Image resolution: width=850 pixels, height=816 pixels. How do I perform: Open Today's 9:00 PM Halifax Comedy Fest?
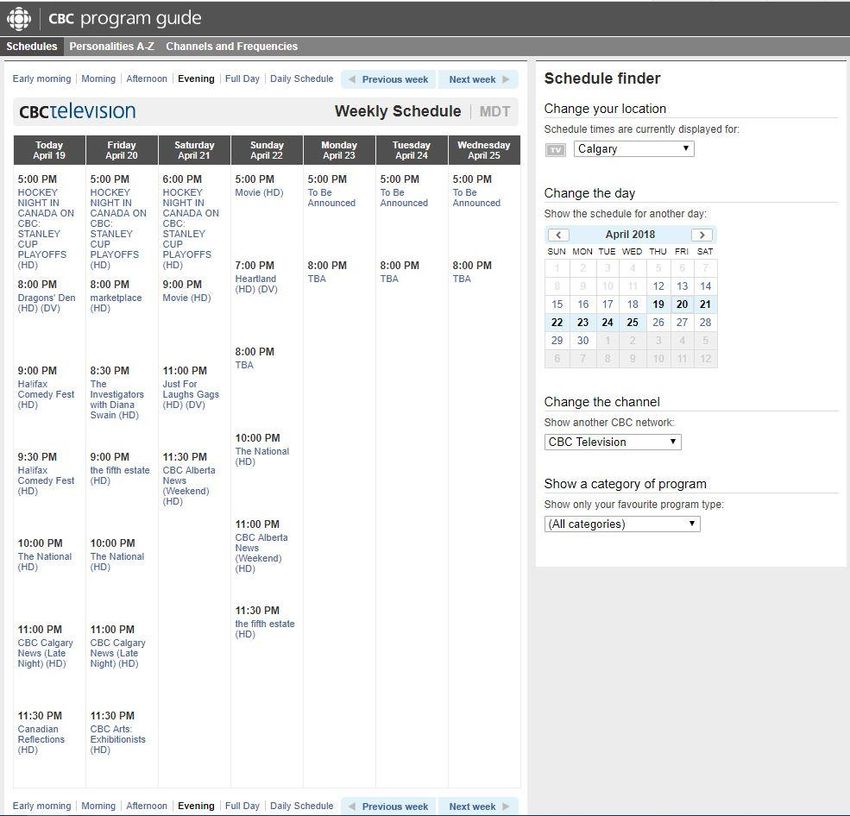click(46, 394)
